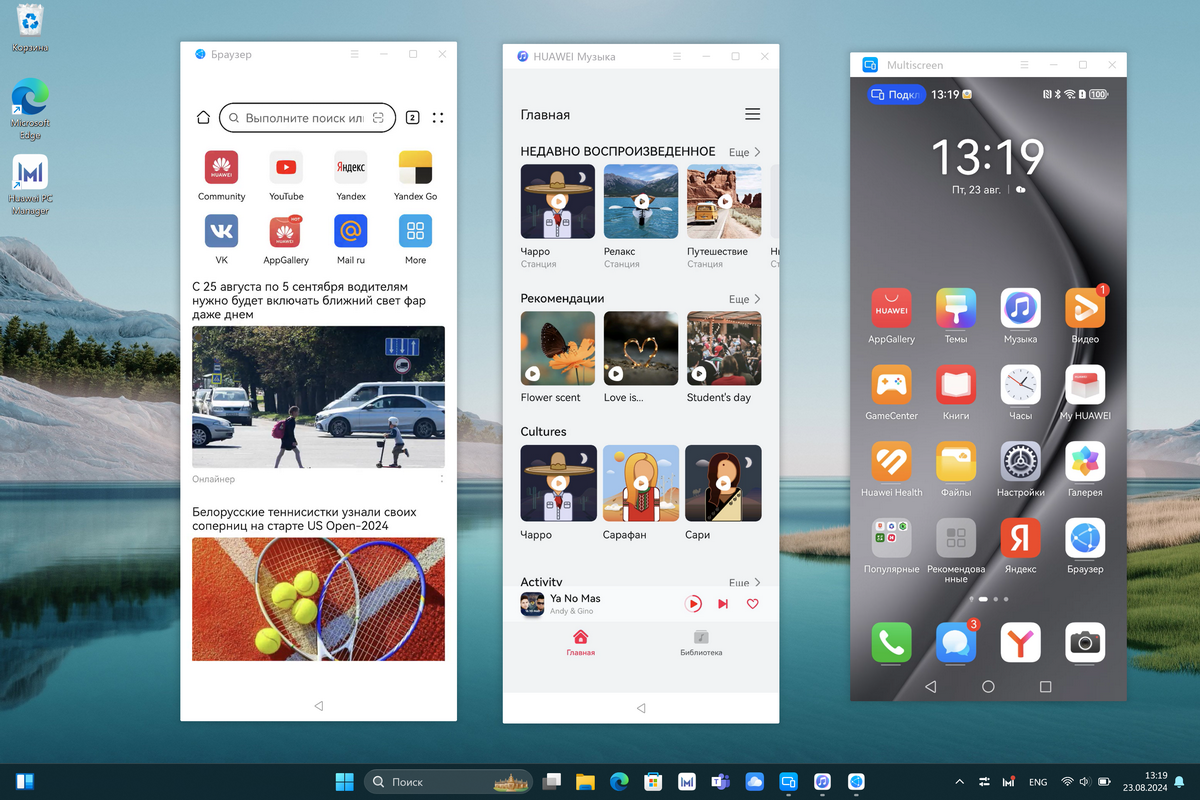Viewport: 1200px width, 800px height.
Task: Open the AppGallery shortcut in the browser
Action: point(286,231)
